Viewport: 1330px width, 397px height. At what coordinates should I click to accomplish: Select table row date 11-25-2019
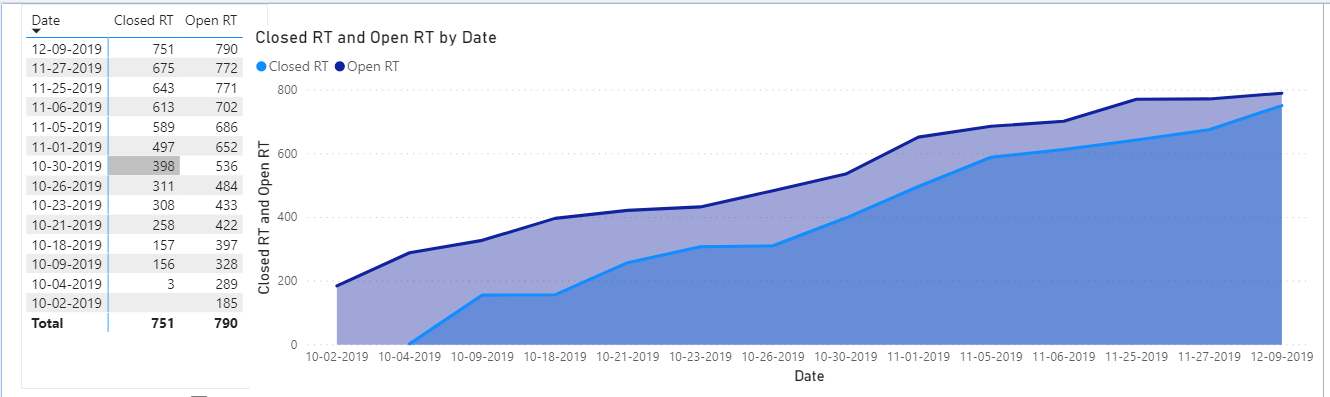pyautogui.click(x=67, y=87)
